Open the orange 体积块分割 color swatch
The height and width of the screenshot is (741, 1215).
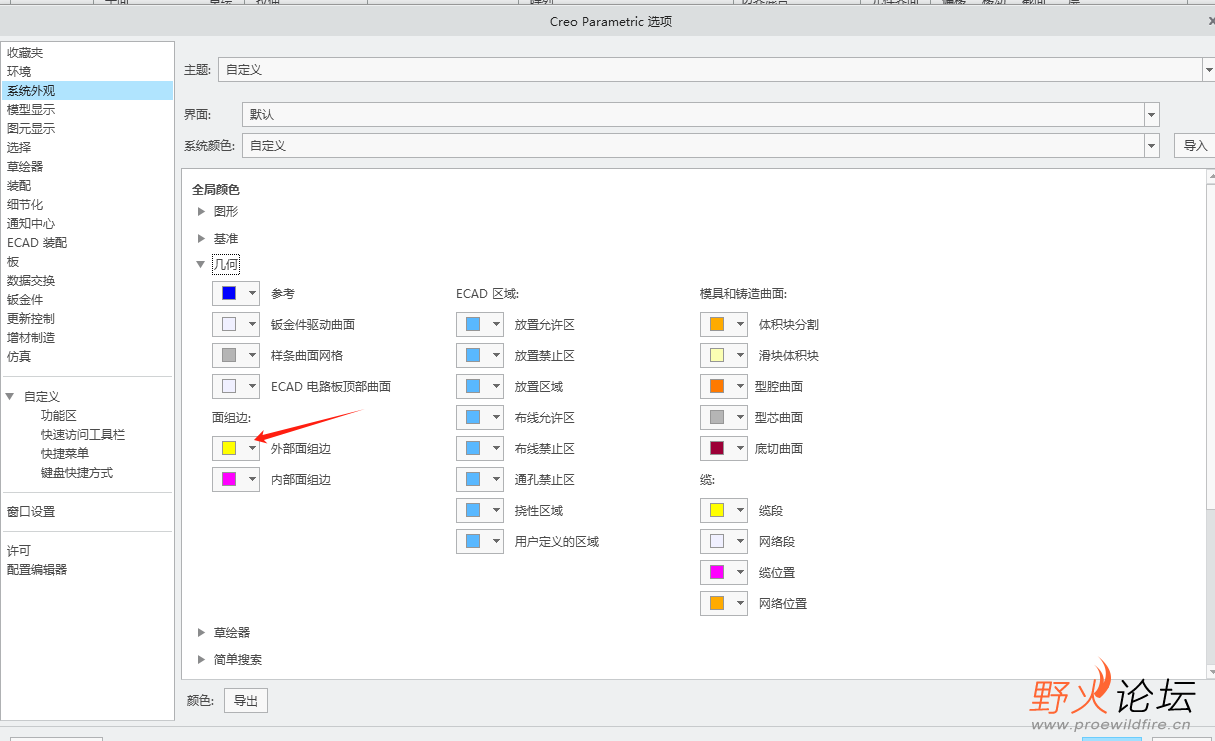coord(724,324)
